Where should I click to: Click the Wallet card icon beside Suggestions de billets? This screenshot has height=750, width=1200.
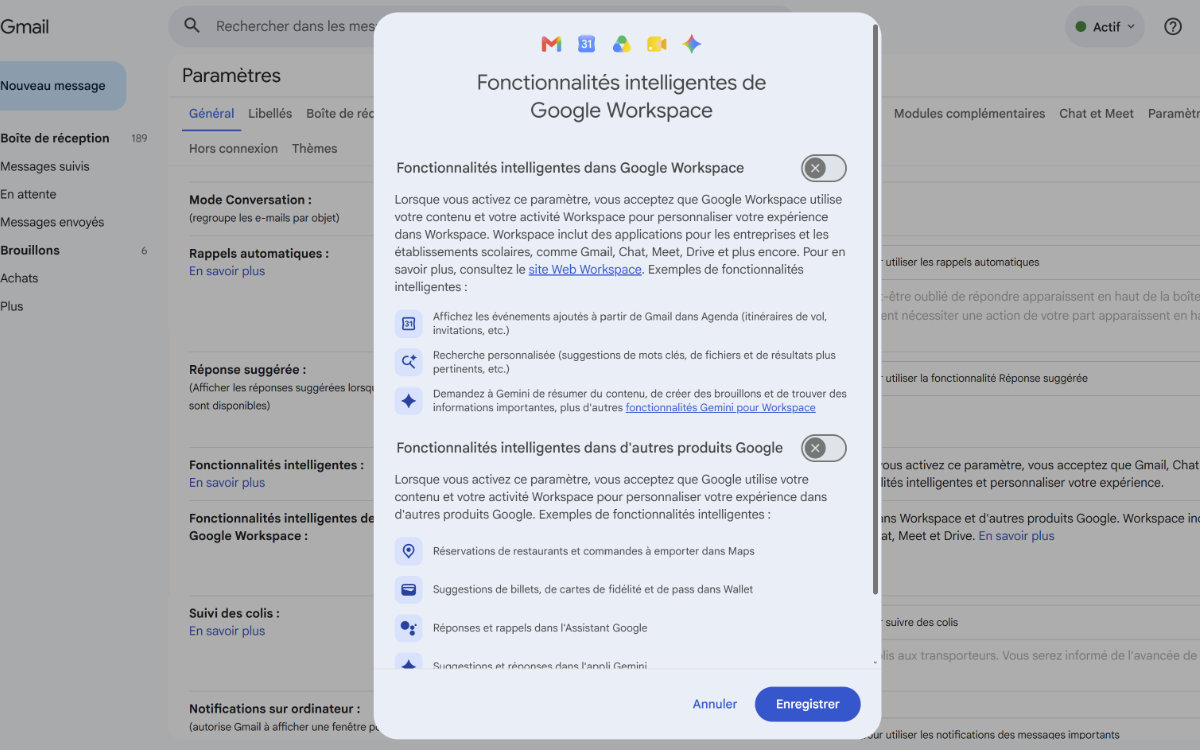tap(408, 590)
